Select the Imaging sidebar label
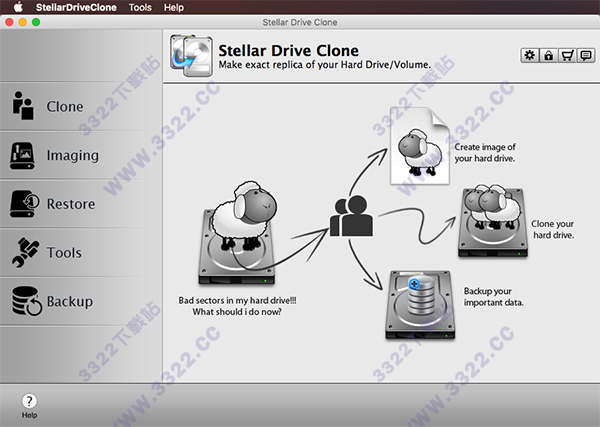This screenshot has height=427, width=600. pyautogui.click(x=73, y=155)
